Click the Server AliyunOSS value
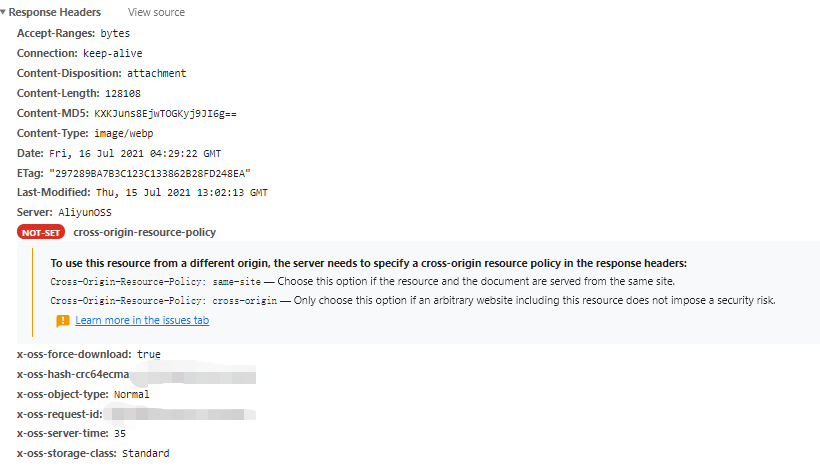Viewport: 820px width, 467px height. [x=85, y=212]
